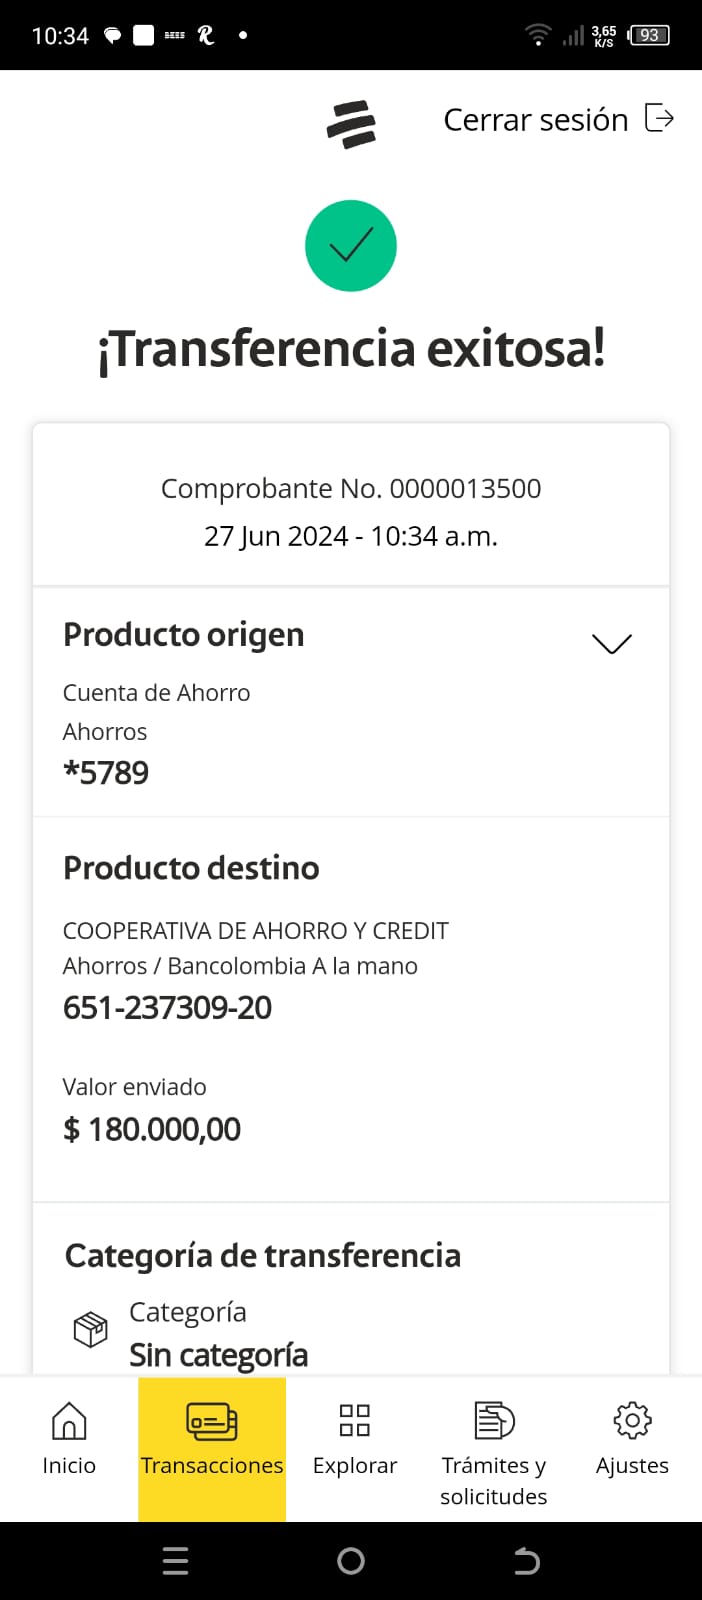Screen dimensions: 702x1600
Task: Tap the Trámites y solicitudes document icon
Action: coord(494,1420)
